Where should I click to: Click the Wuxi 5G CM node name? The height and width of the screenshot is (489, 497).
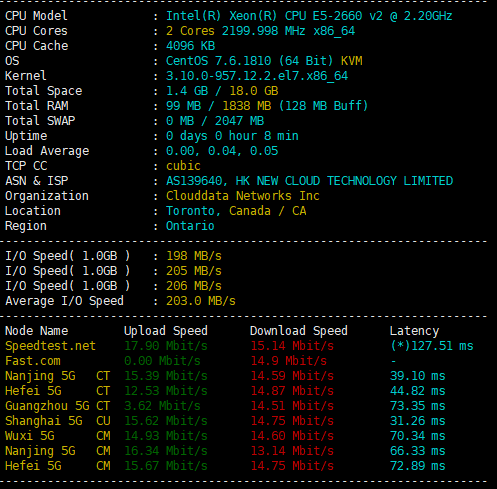point(57,436)
